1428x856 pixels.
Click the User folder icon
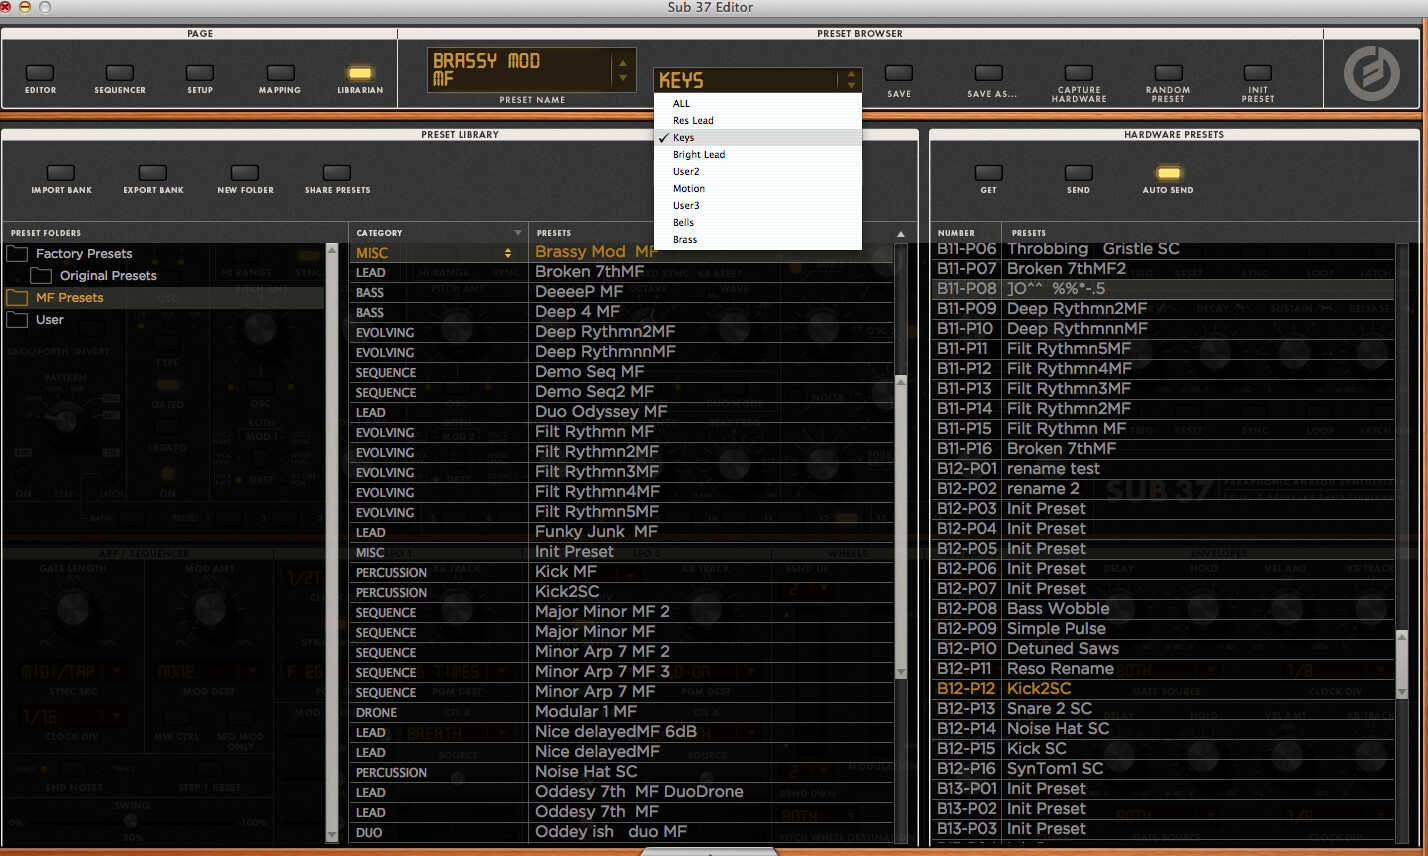click(x=17, y=320)
